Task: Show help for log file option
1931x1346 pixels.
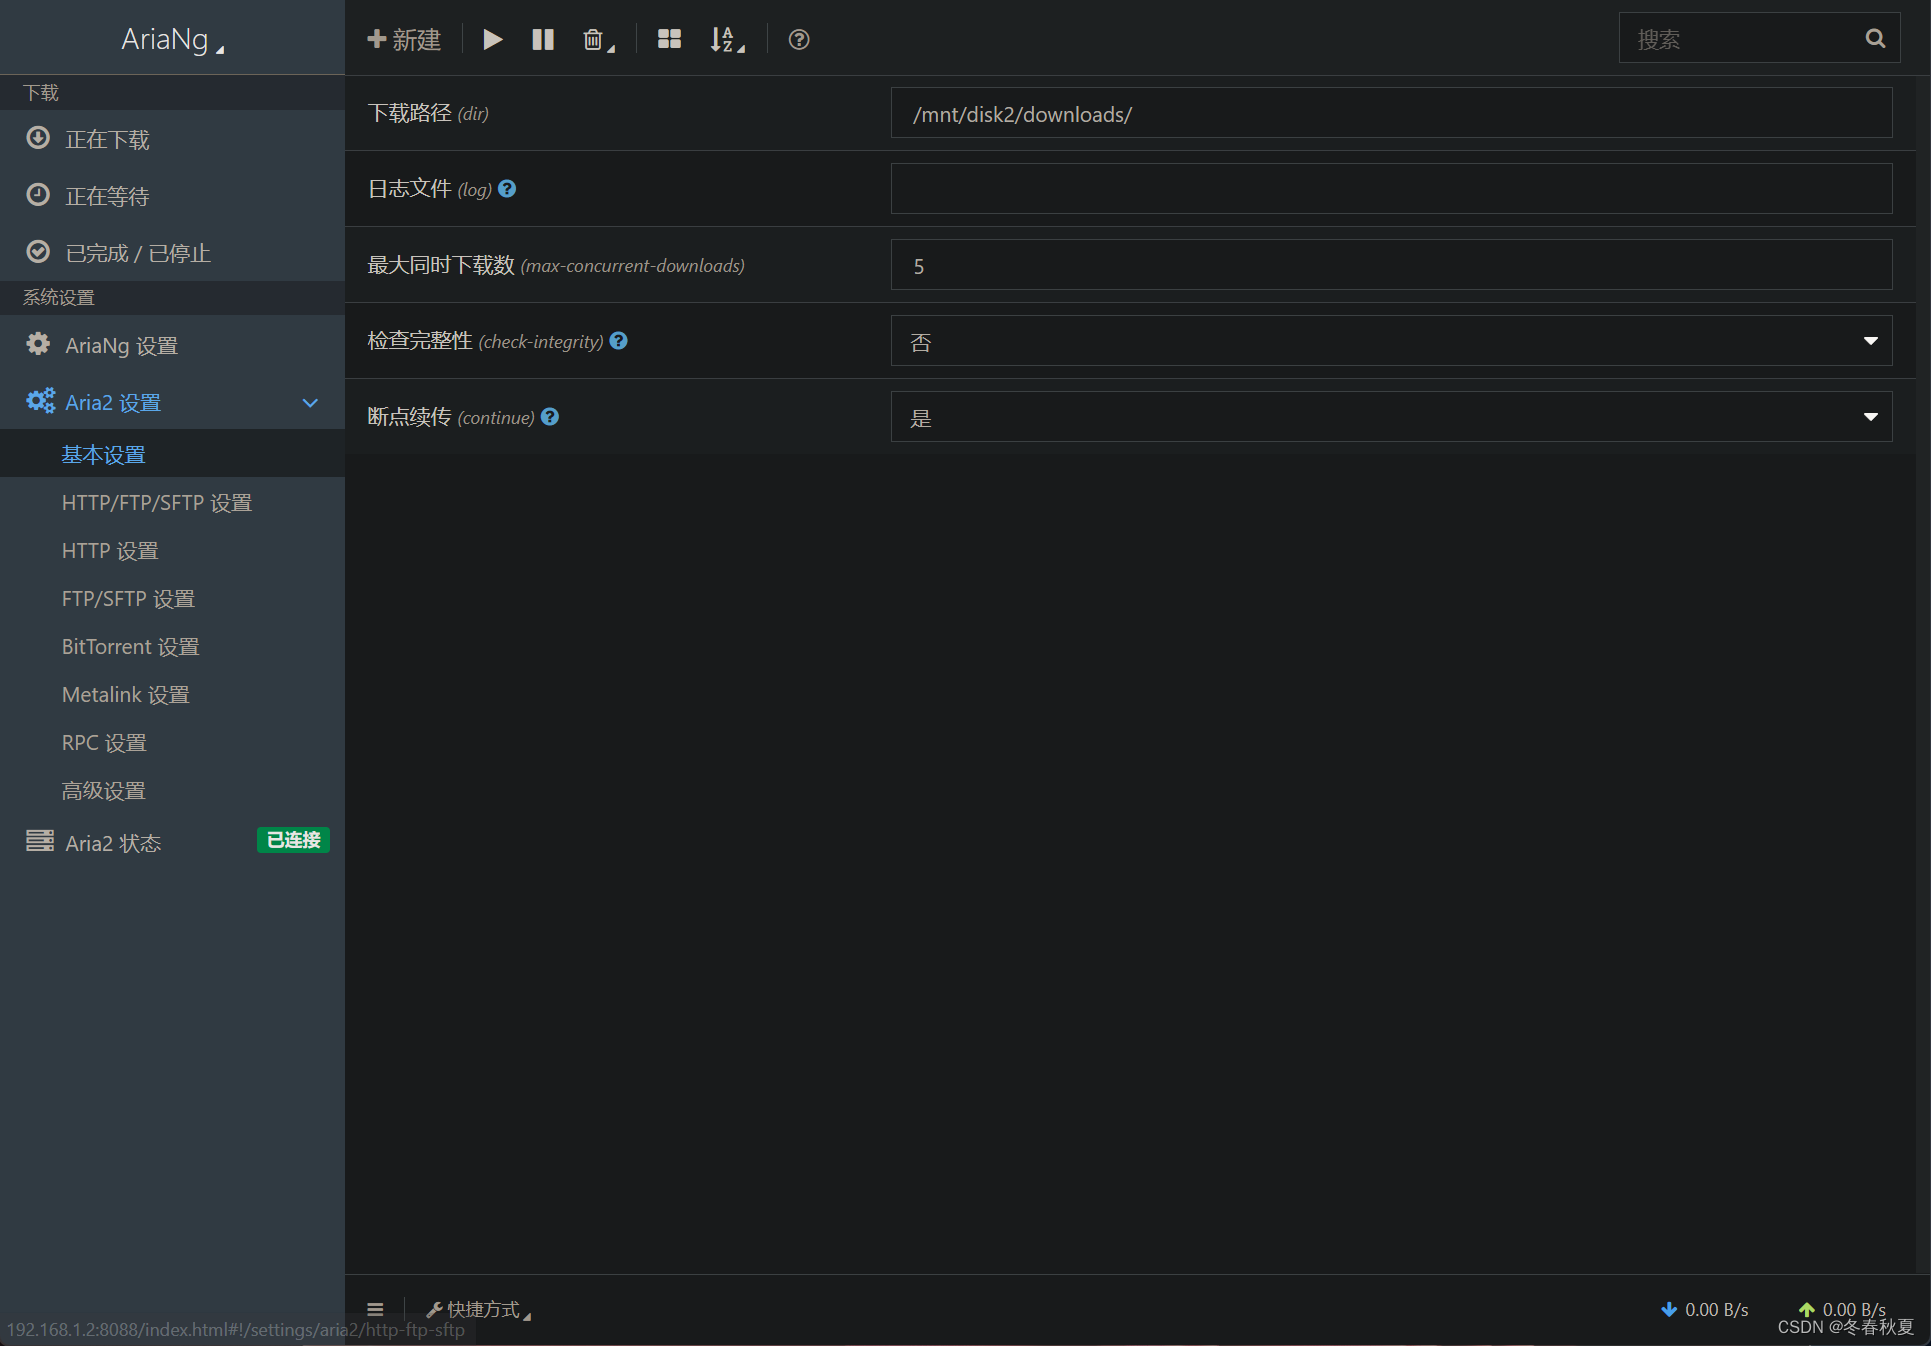Action: [x=507, y=188]
